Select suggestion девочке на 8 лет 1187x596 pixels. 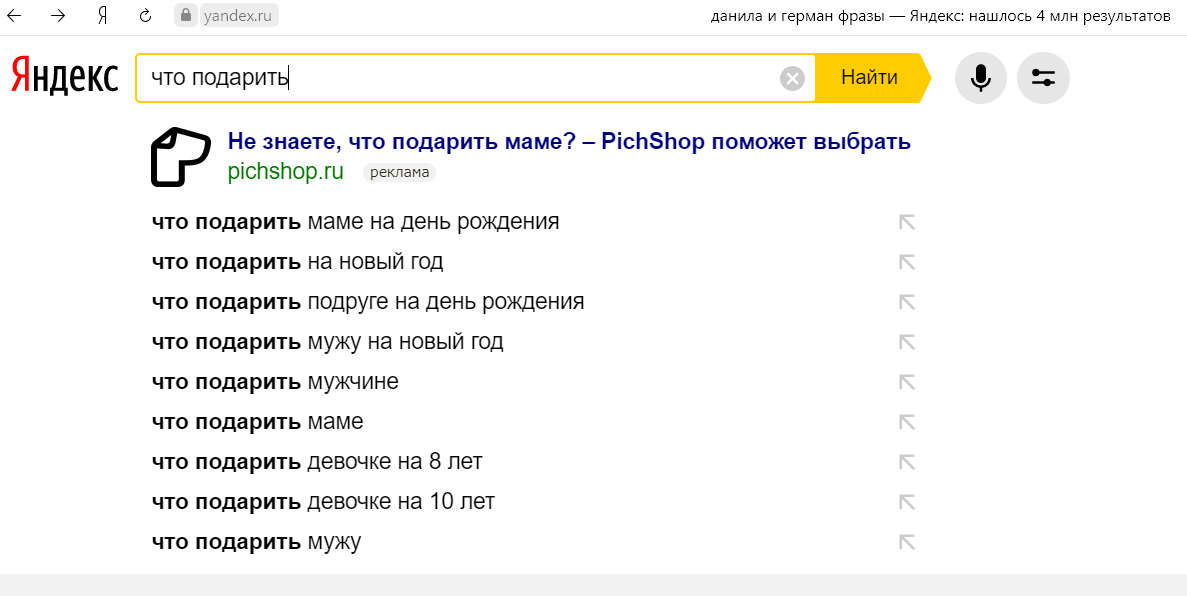(316, 462)
